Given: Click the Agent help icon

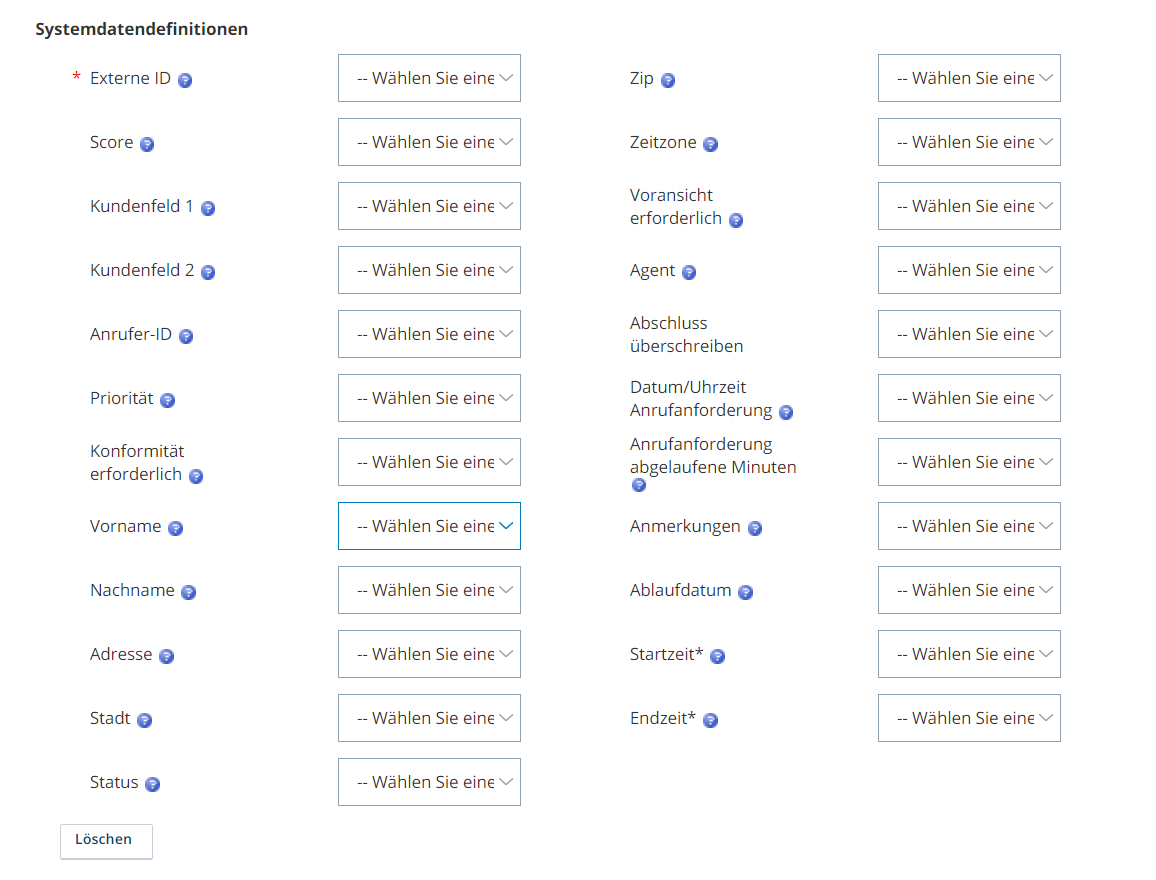Looking at the screenshot, I should coord(689,273).
